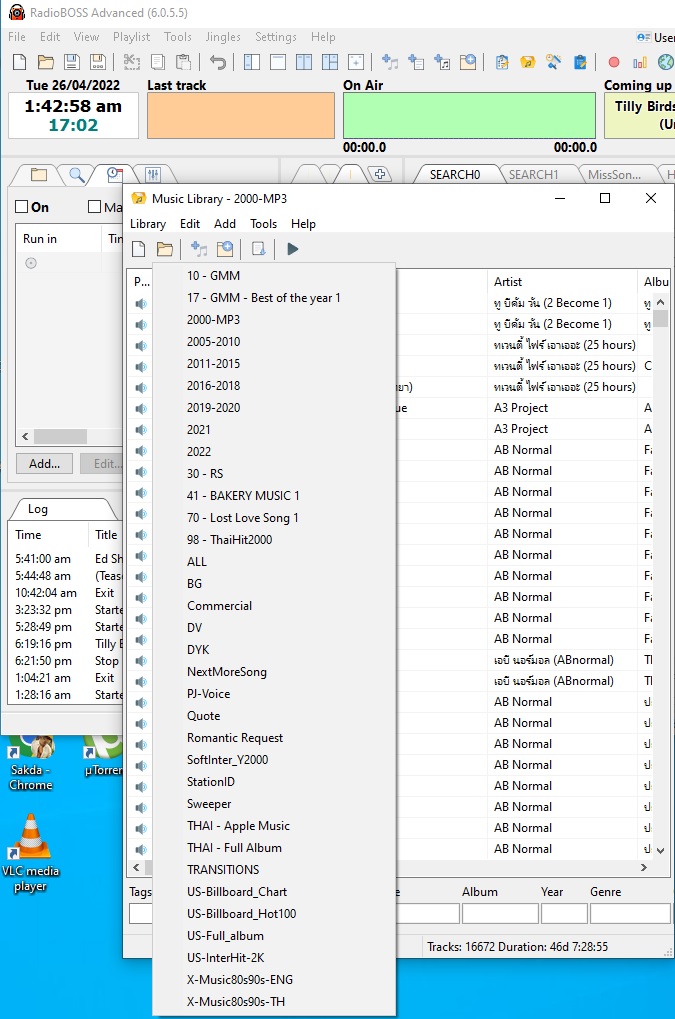Screen dimensions: 675x1019
Task: Click Add tracks icon in Music Library toolbar
Action: tap(199, 249)
